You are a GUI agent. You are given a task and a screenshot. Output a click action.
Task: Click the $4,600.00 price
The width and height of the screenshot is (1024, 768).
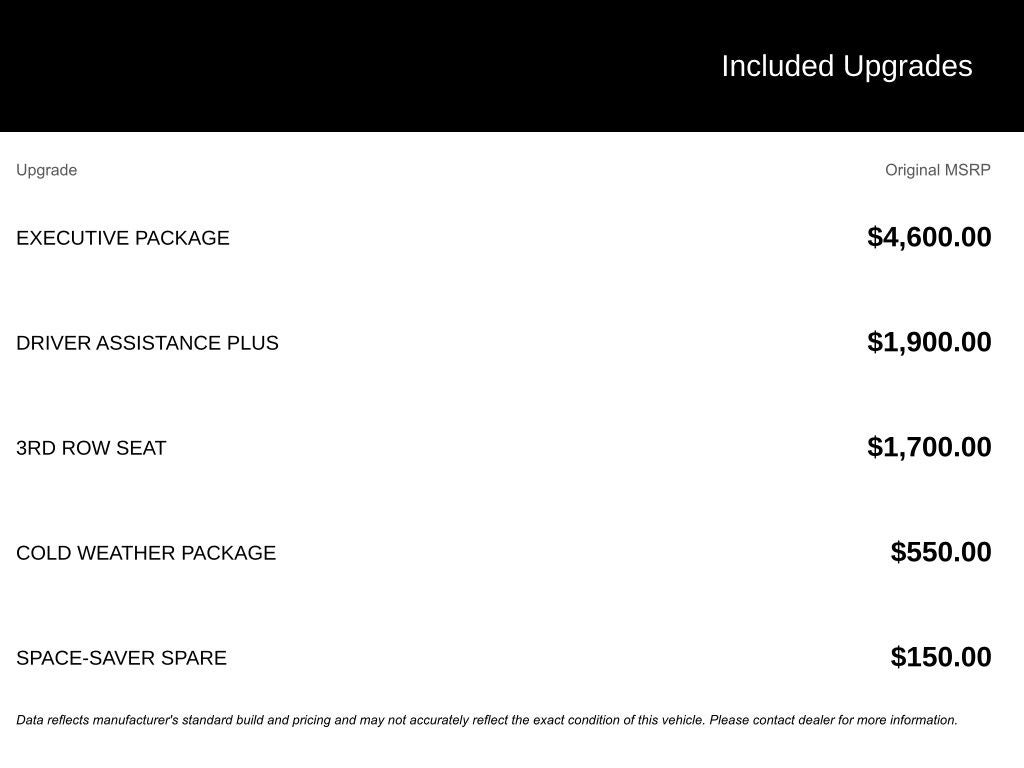click(x=929, y=237)
